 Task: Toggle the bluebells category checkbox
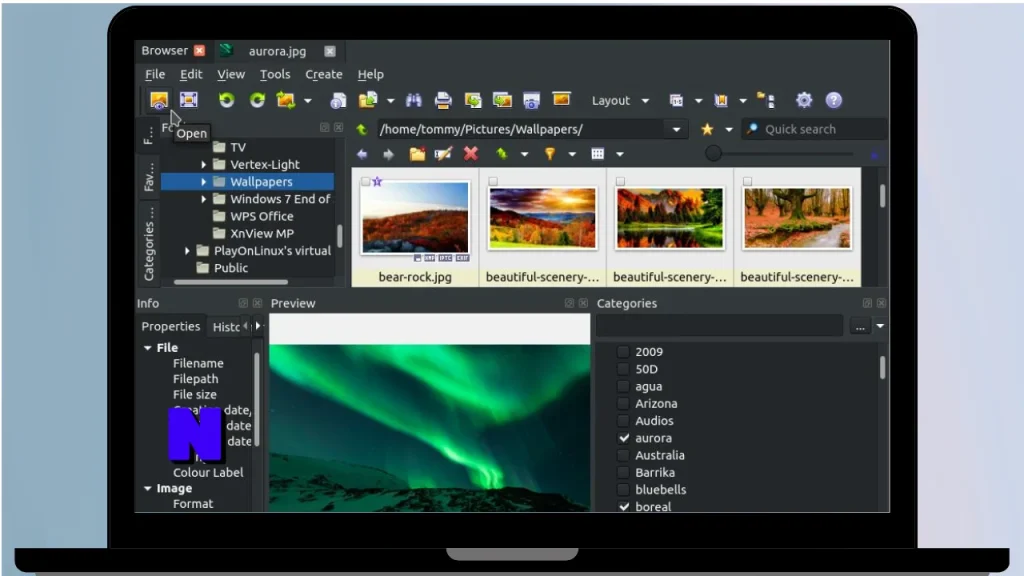[x=624, y=490]
